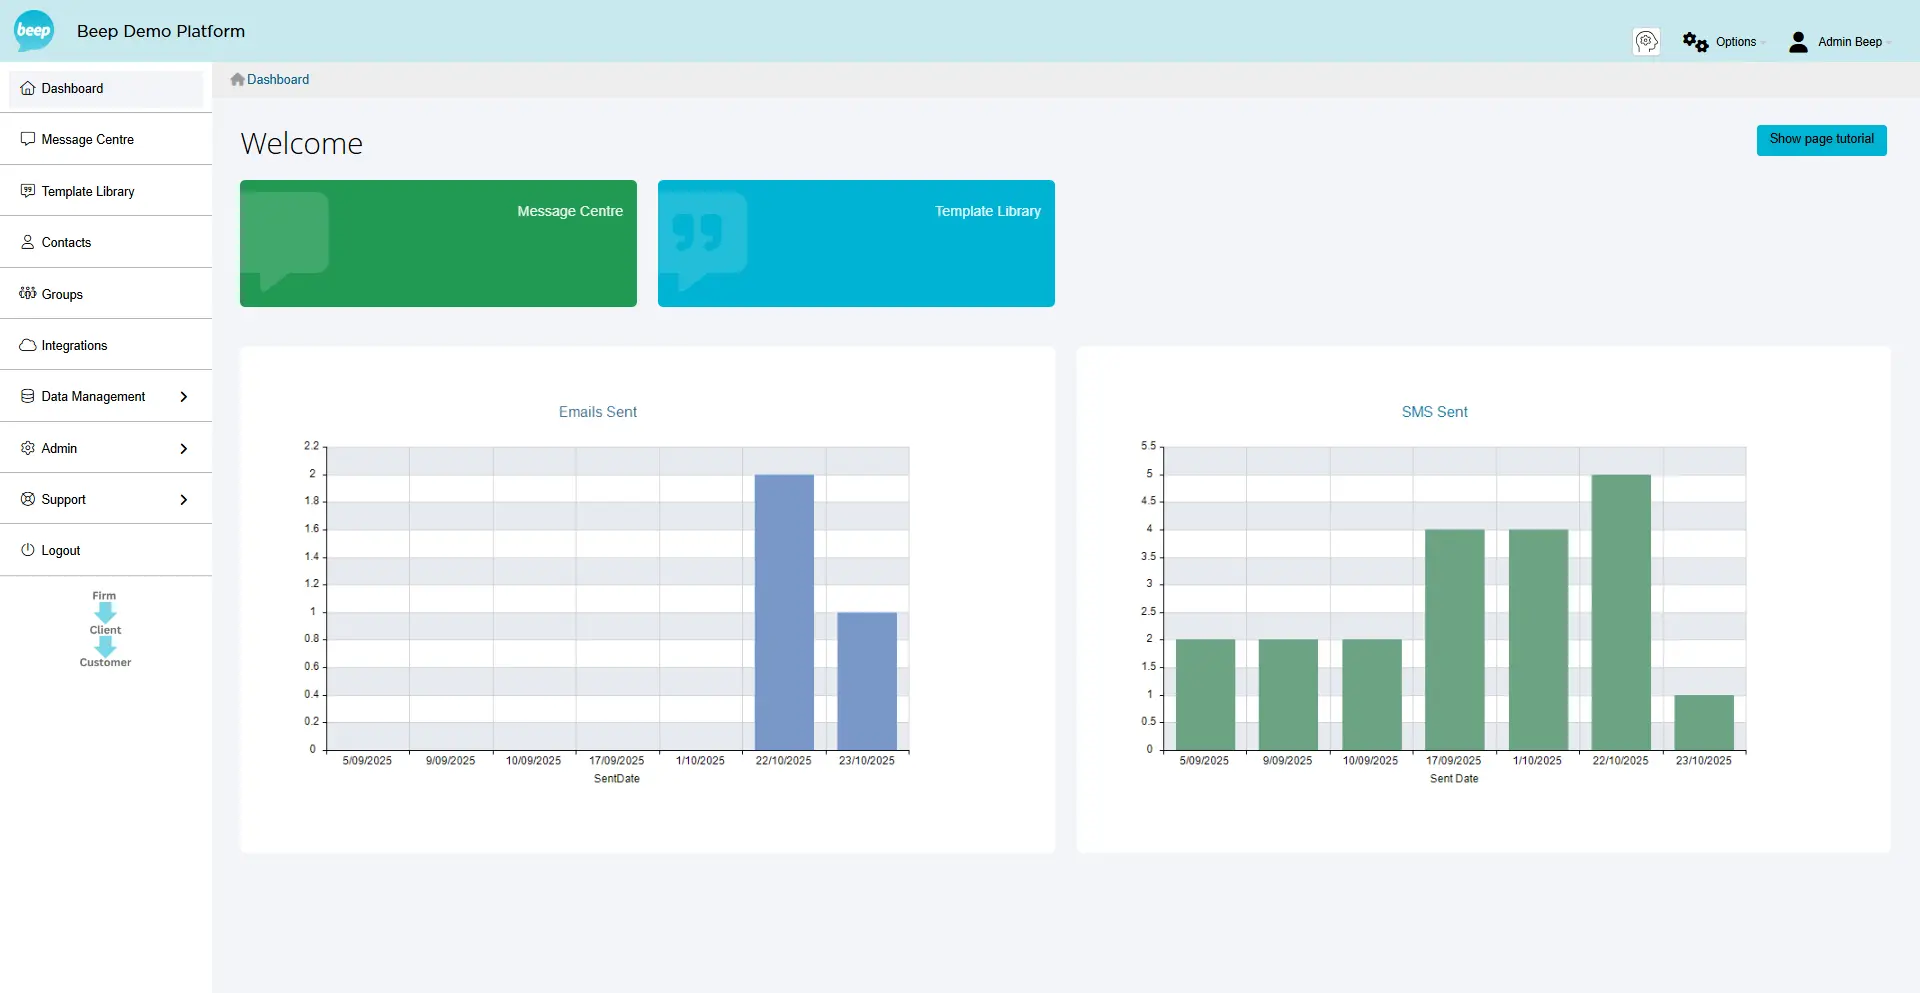Click the Logout icon in the sidebar
1920x993 pixels.
point(27,550)
